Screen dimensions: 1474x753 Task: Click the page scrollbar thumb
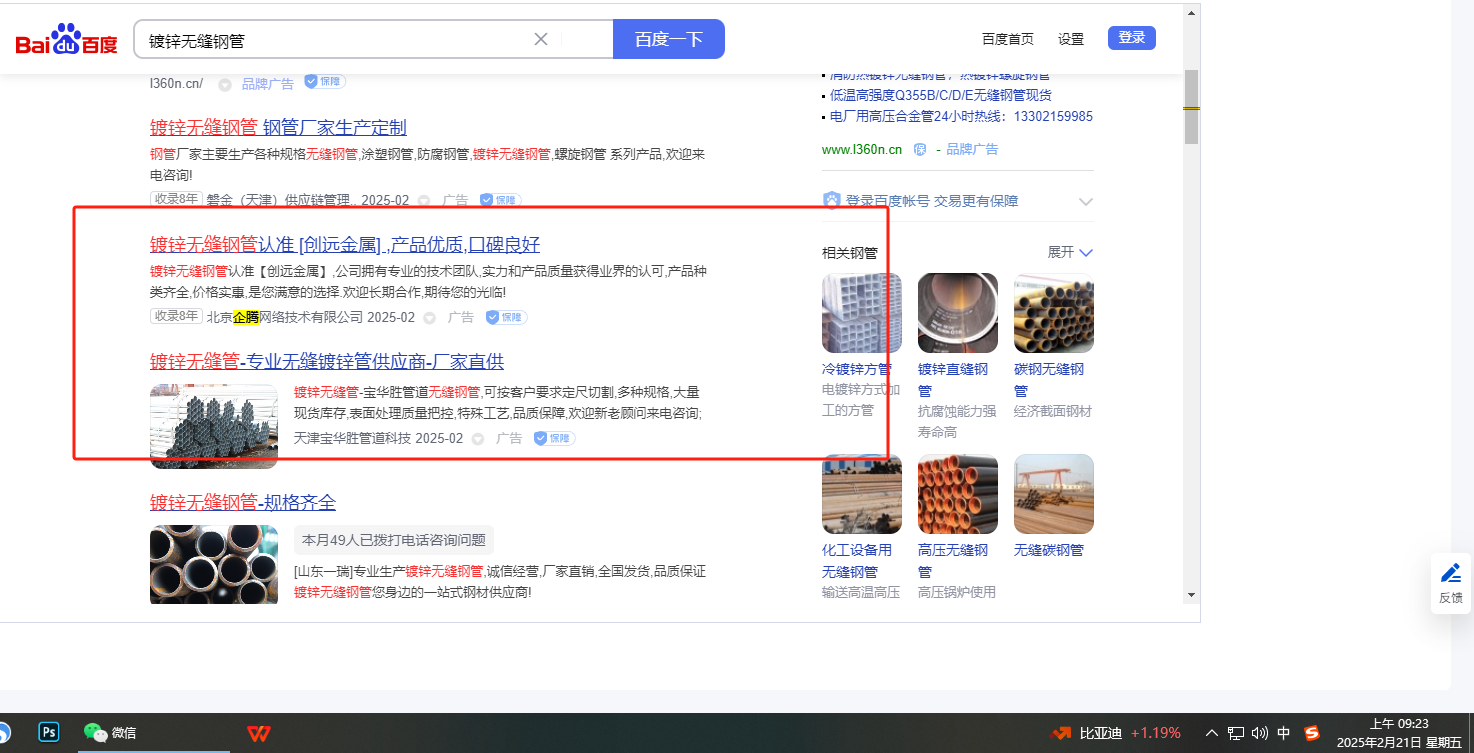point(1191,107)
